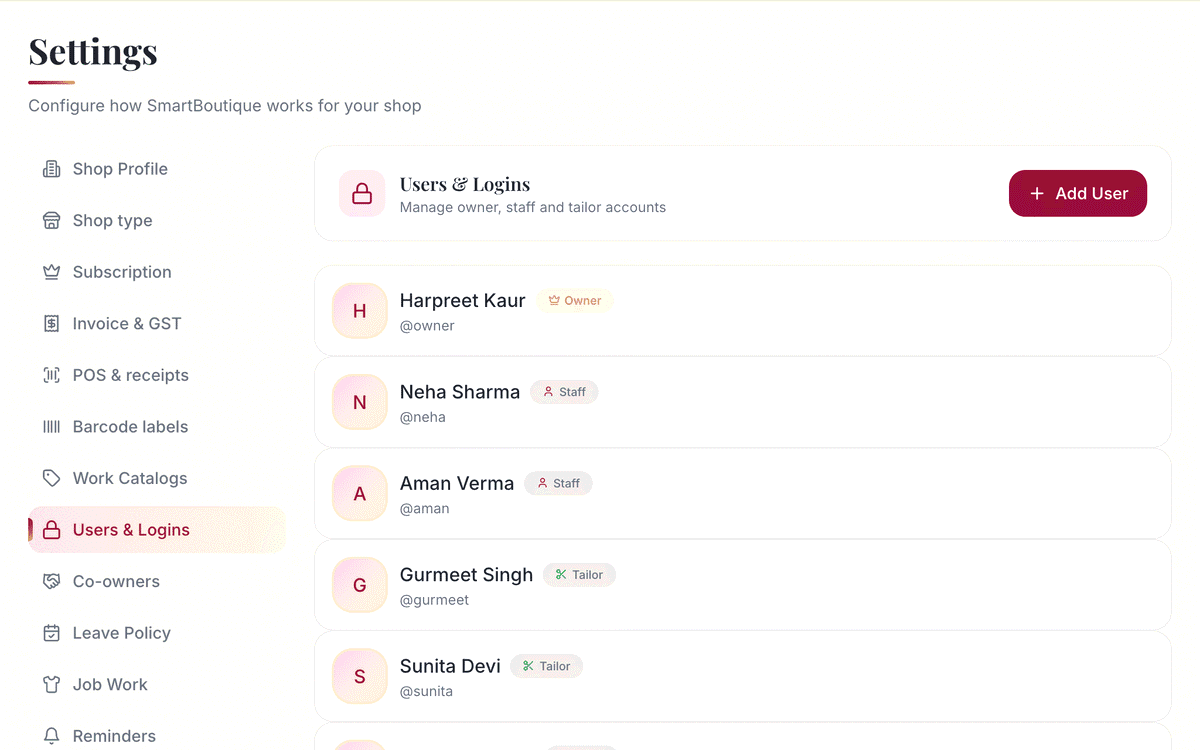1200x750 pixels.
Task: Click the Settings page heading
Action: (x=93, y=51)
